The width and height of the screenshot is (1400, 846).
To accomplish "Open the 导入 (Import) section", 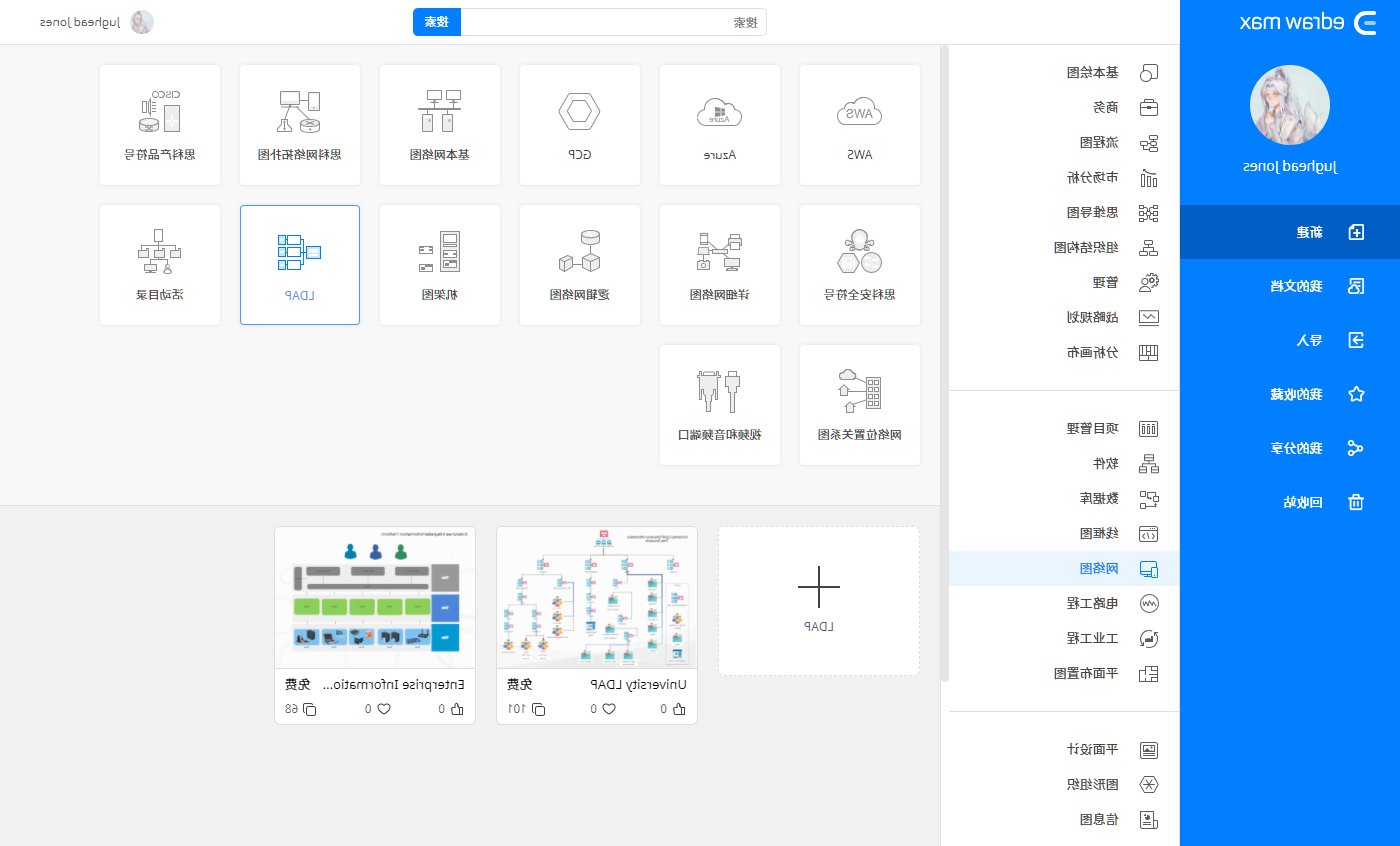I will click(x=1290, y=340).
